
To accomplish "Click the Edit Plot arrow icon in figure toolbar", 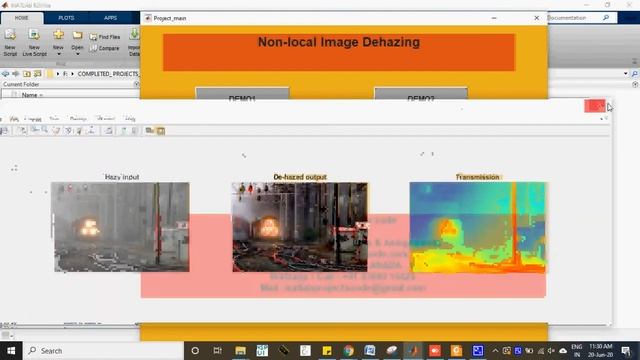I will coord(22,130).
